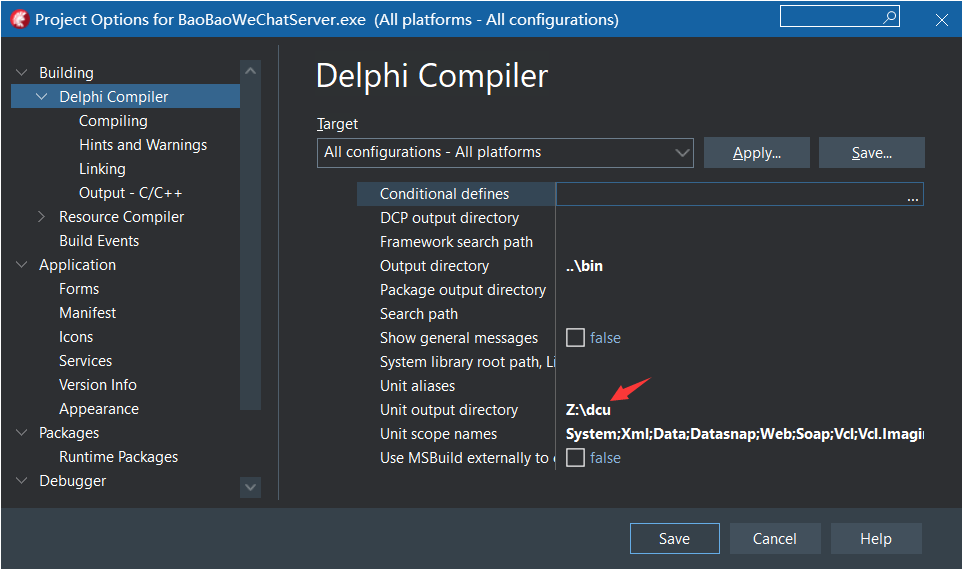Click the Apply... button
The height and width of the screenshot is (570, 963).
(x=756, y=153)
